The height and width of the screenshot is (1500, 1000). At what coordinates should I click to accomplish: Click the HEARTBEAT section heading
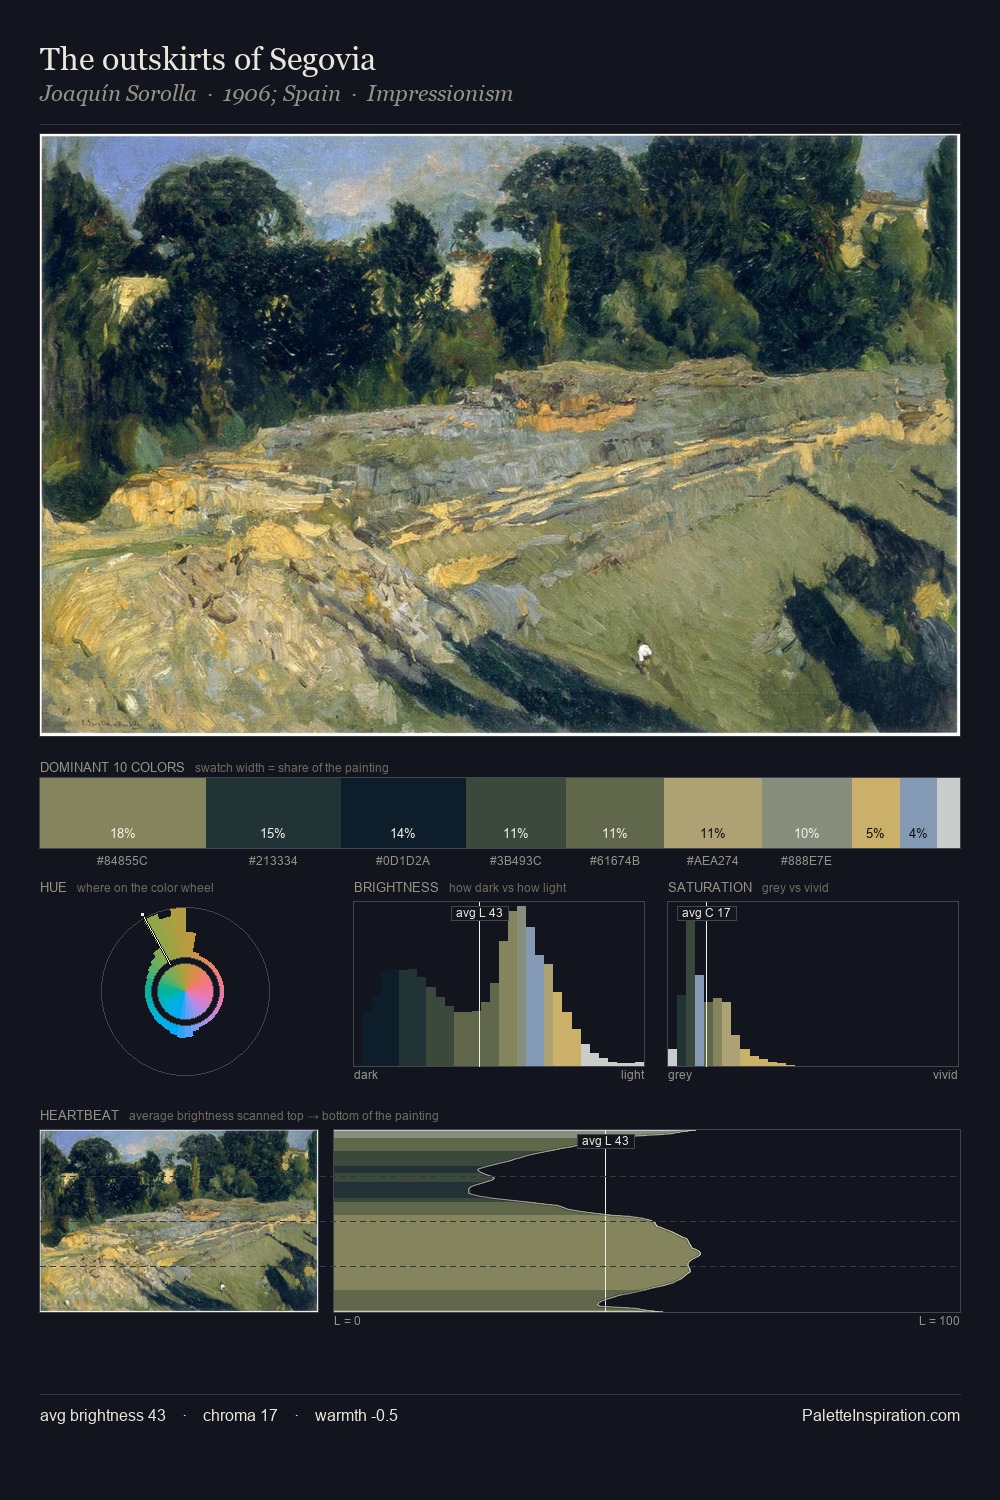79,1115
